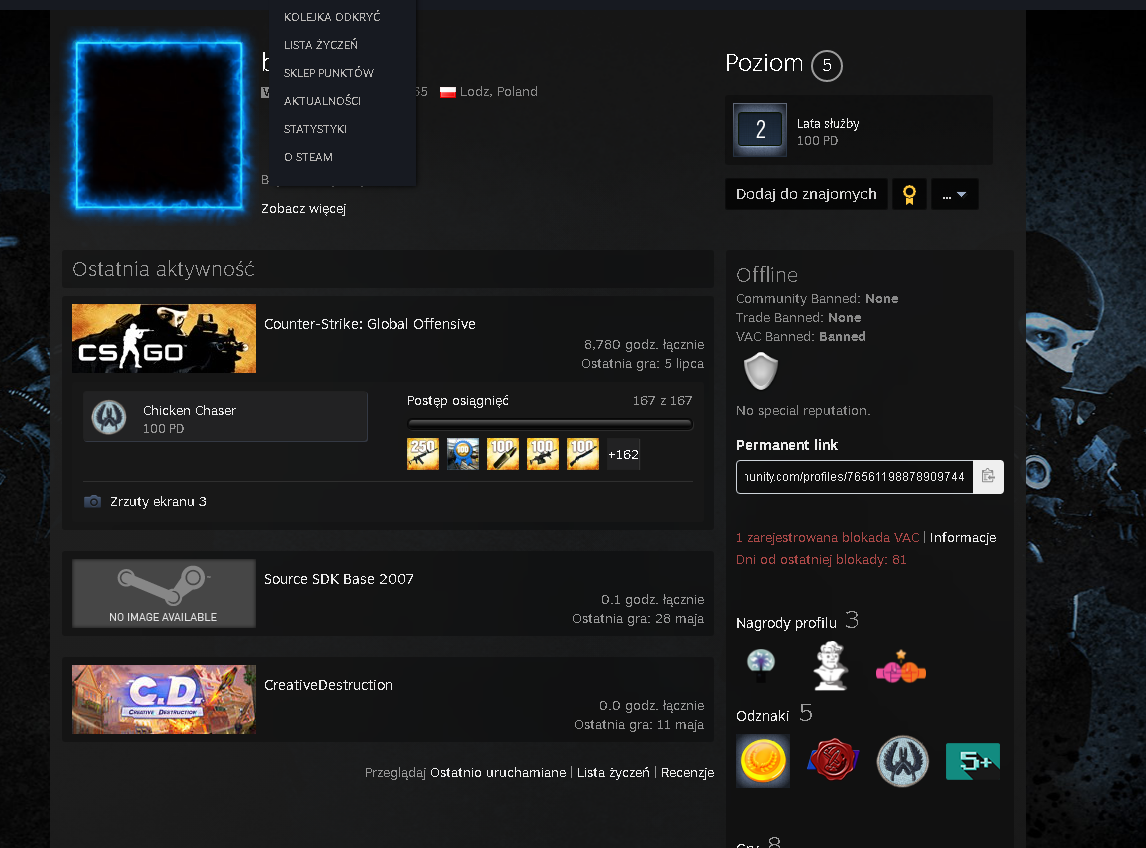Expand the +162 more achievements
Image resolution: width=1146 pixels, height=848 pixels.
(623, 454)
